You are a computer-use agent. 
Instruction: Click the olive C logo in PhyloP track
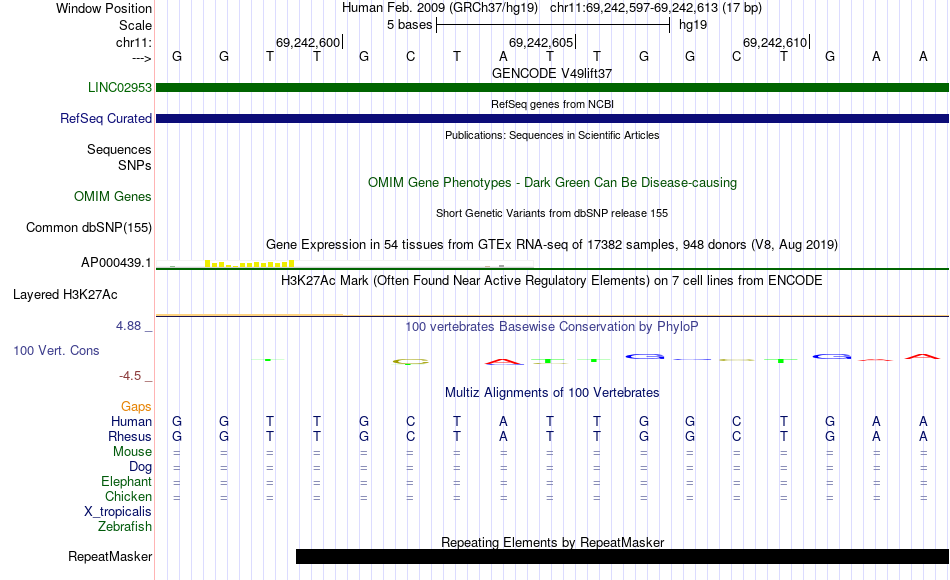pos(411,362)
